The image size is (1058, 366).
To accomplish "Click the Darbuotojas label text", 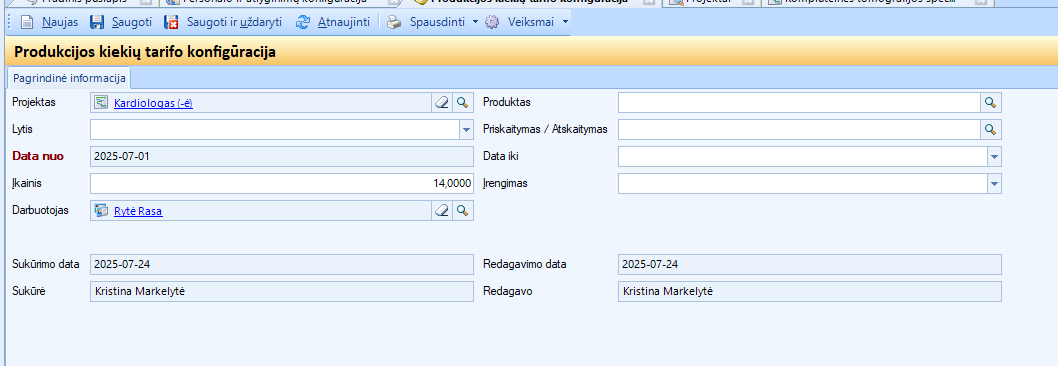I will [40, 211].
